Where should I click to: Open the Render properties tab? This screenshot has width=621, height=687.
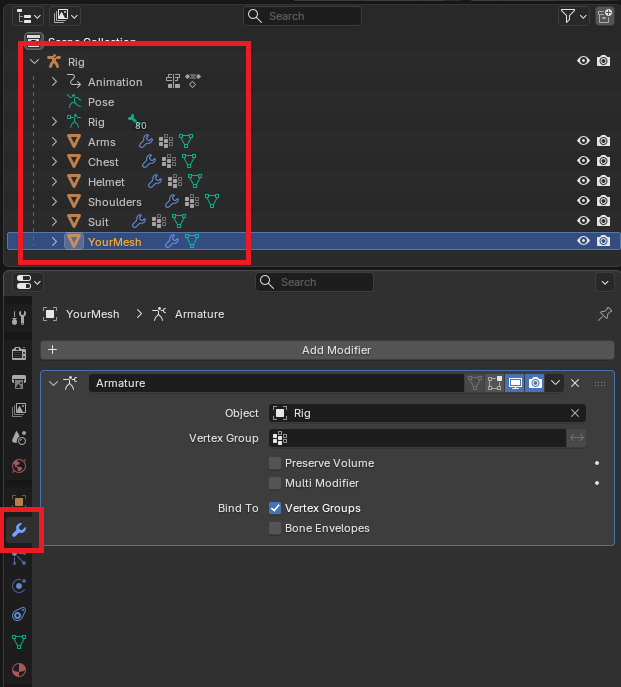[x=18, y=353]
